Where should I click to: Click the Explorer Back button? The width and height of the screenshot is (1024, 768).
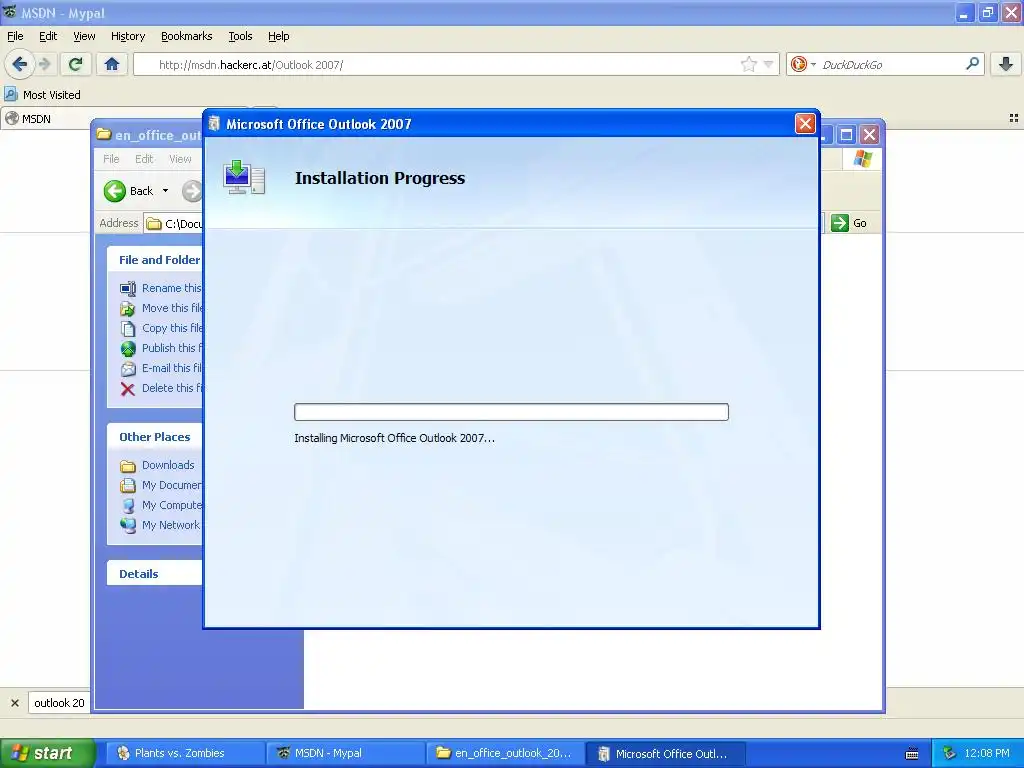(x=129, y=191)
